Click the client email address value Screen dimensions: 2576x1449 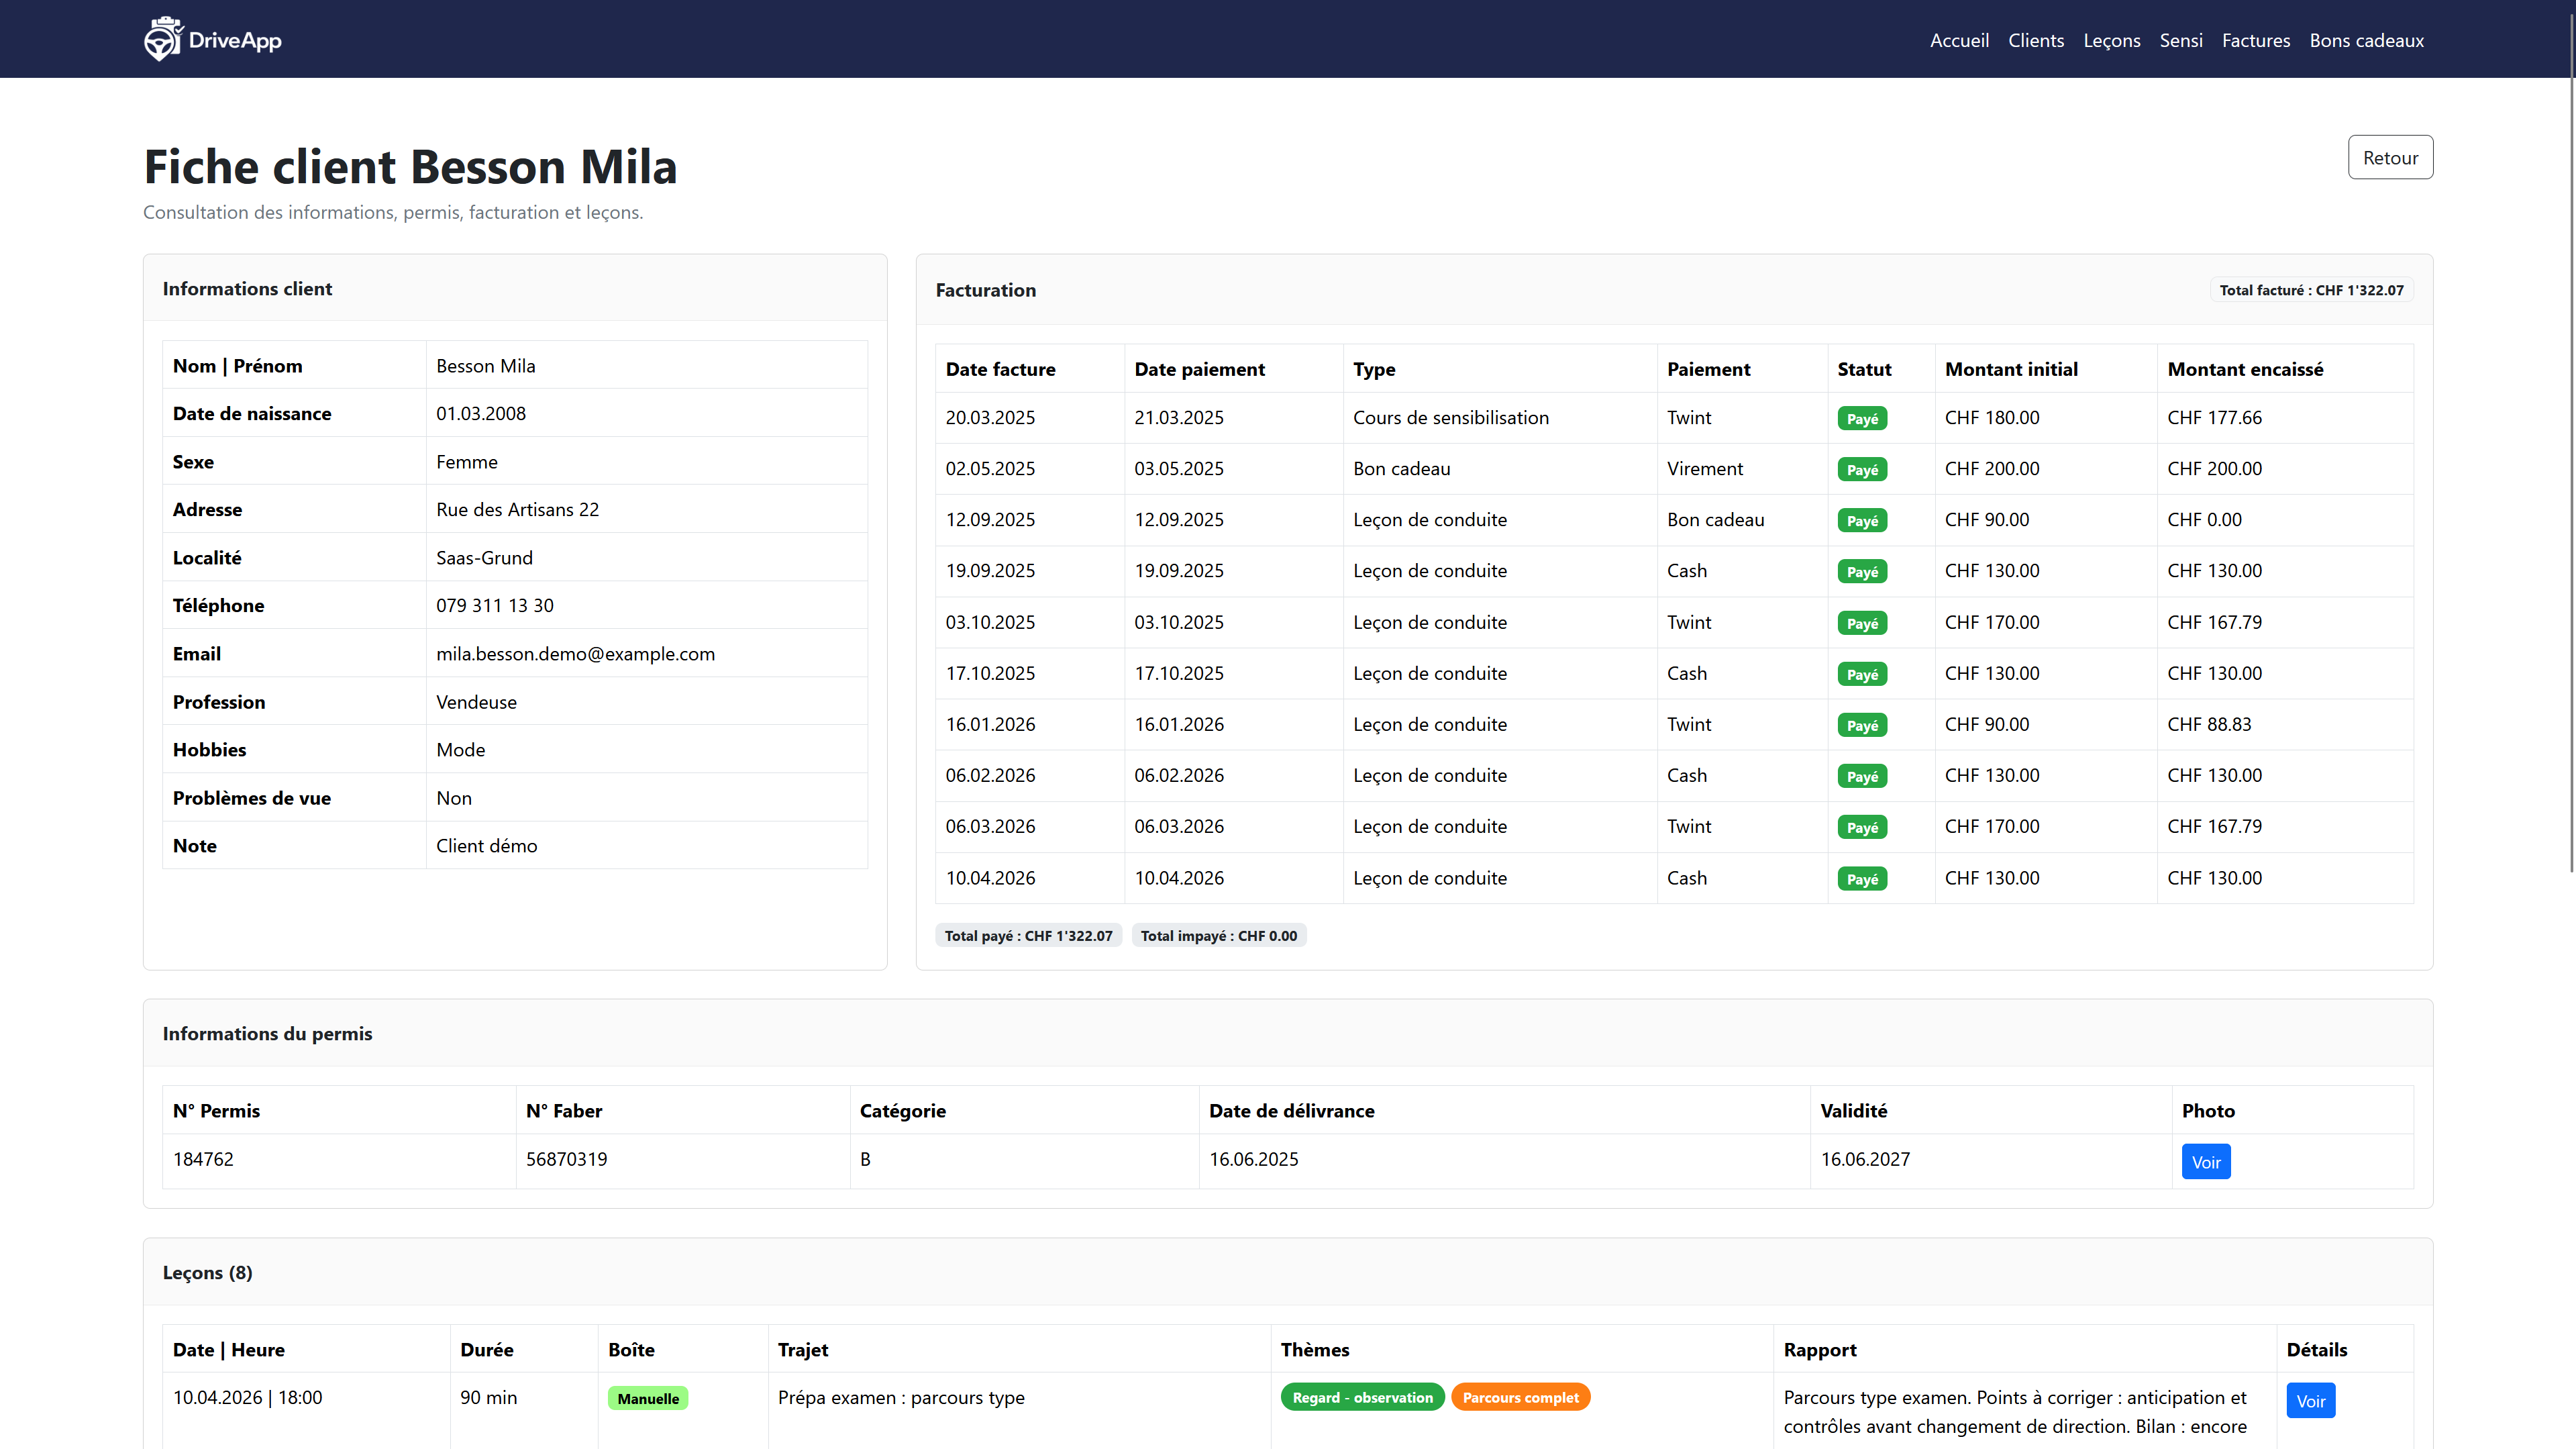[x=575, y=654]
